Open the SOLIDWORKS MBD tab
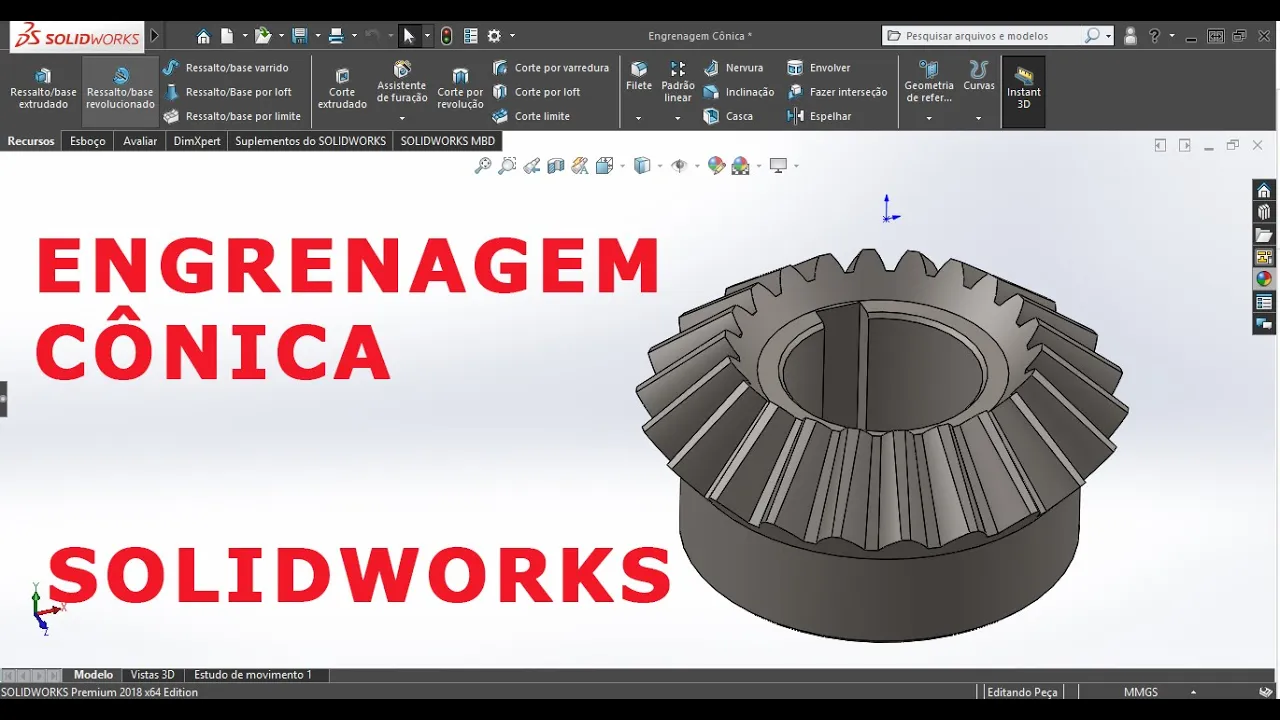This screenshot has height=720, width=1280. click(448, 141)
